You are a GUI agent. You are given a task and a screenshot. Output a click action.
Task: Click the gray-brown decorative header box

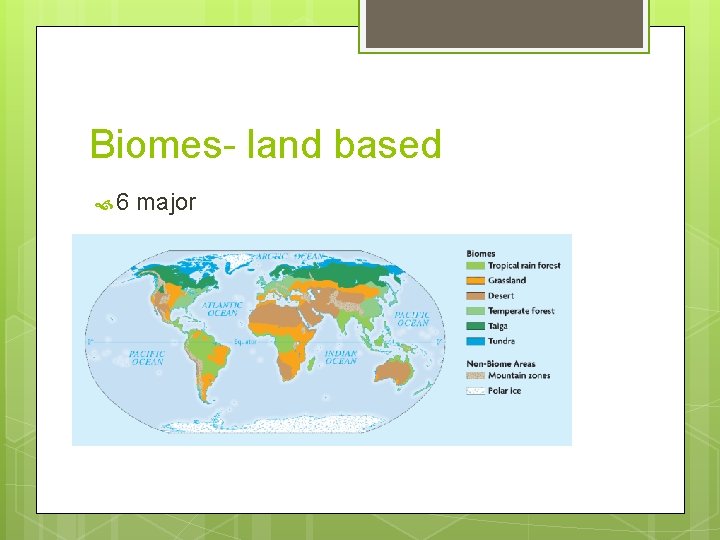[x=504, y=24]
